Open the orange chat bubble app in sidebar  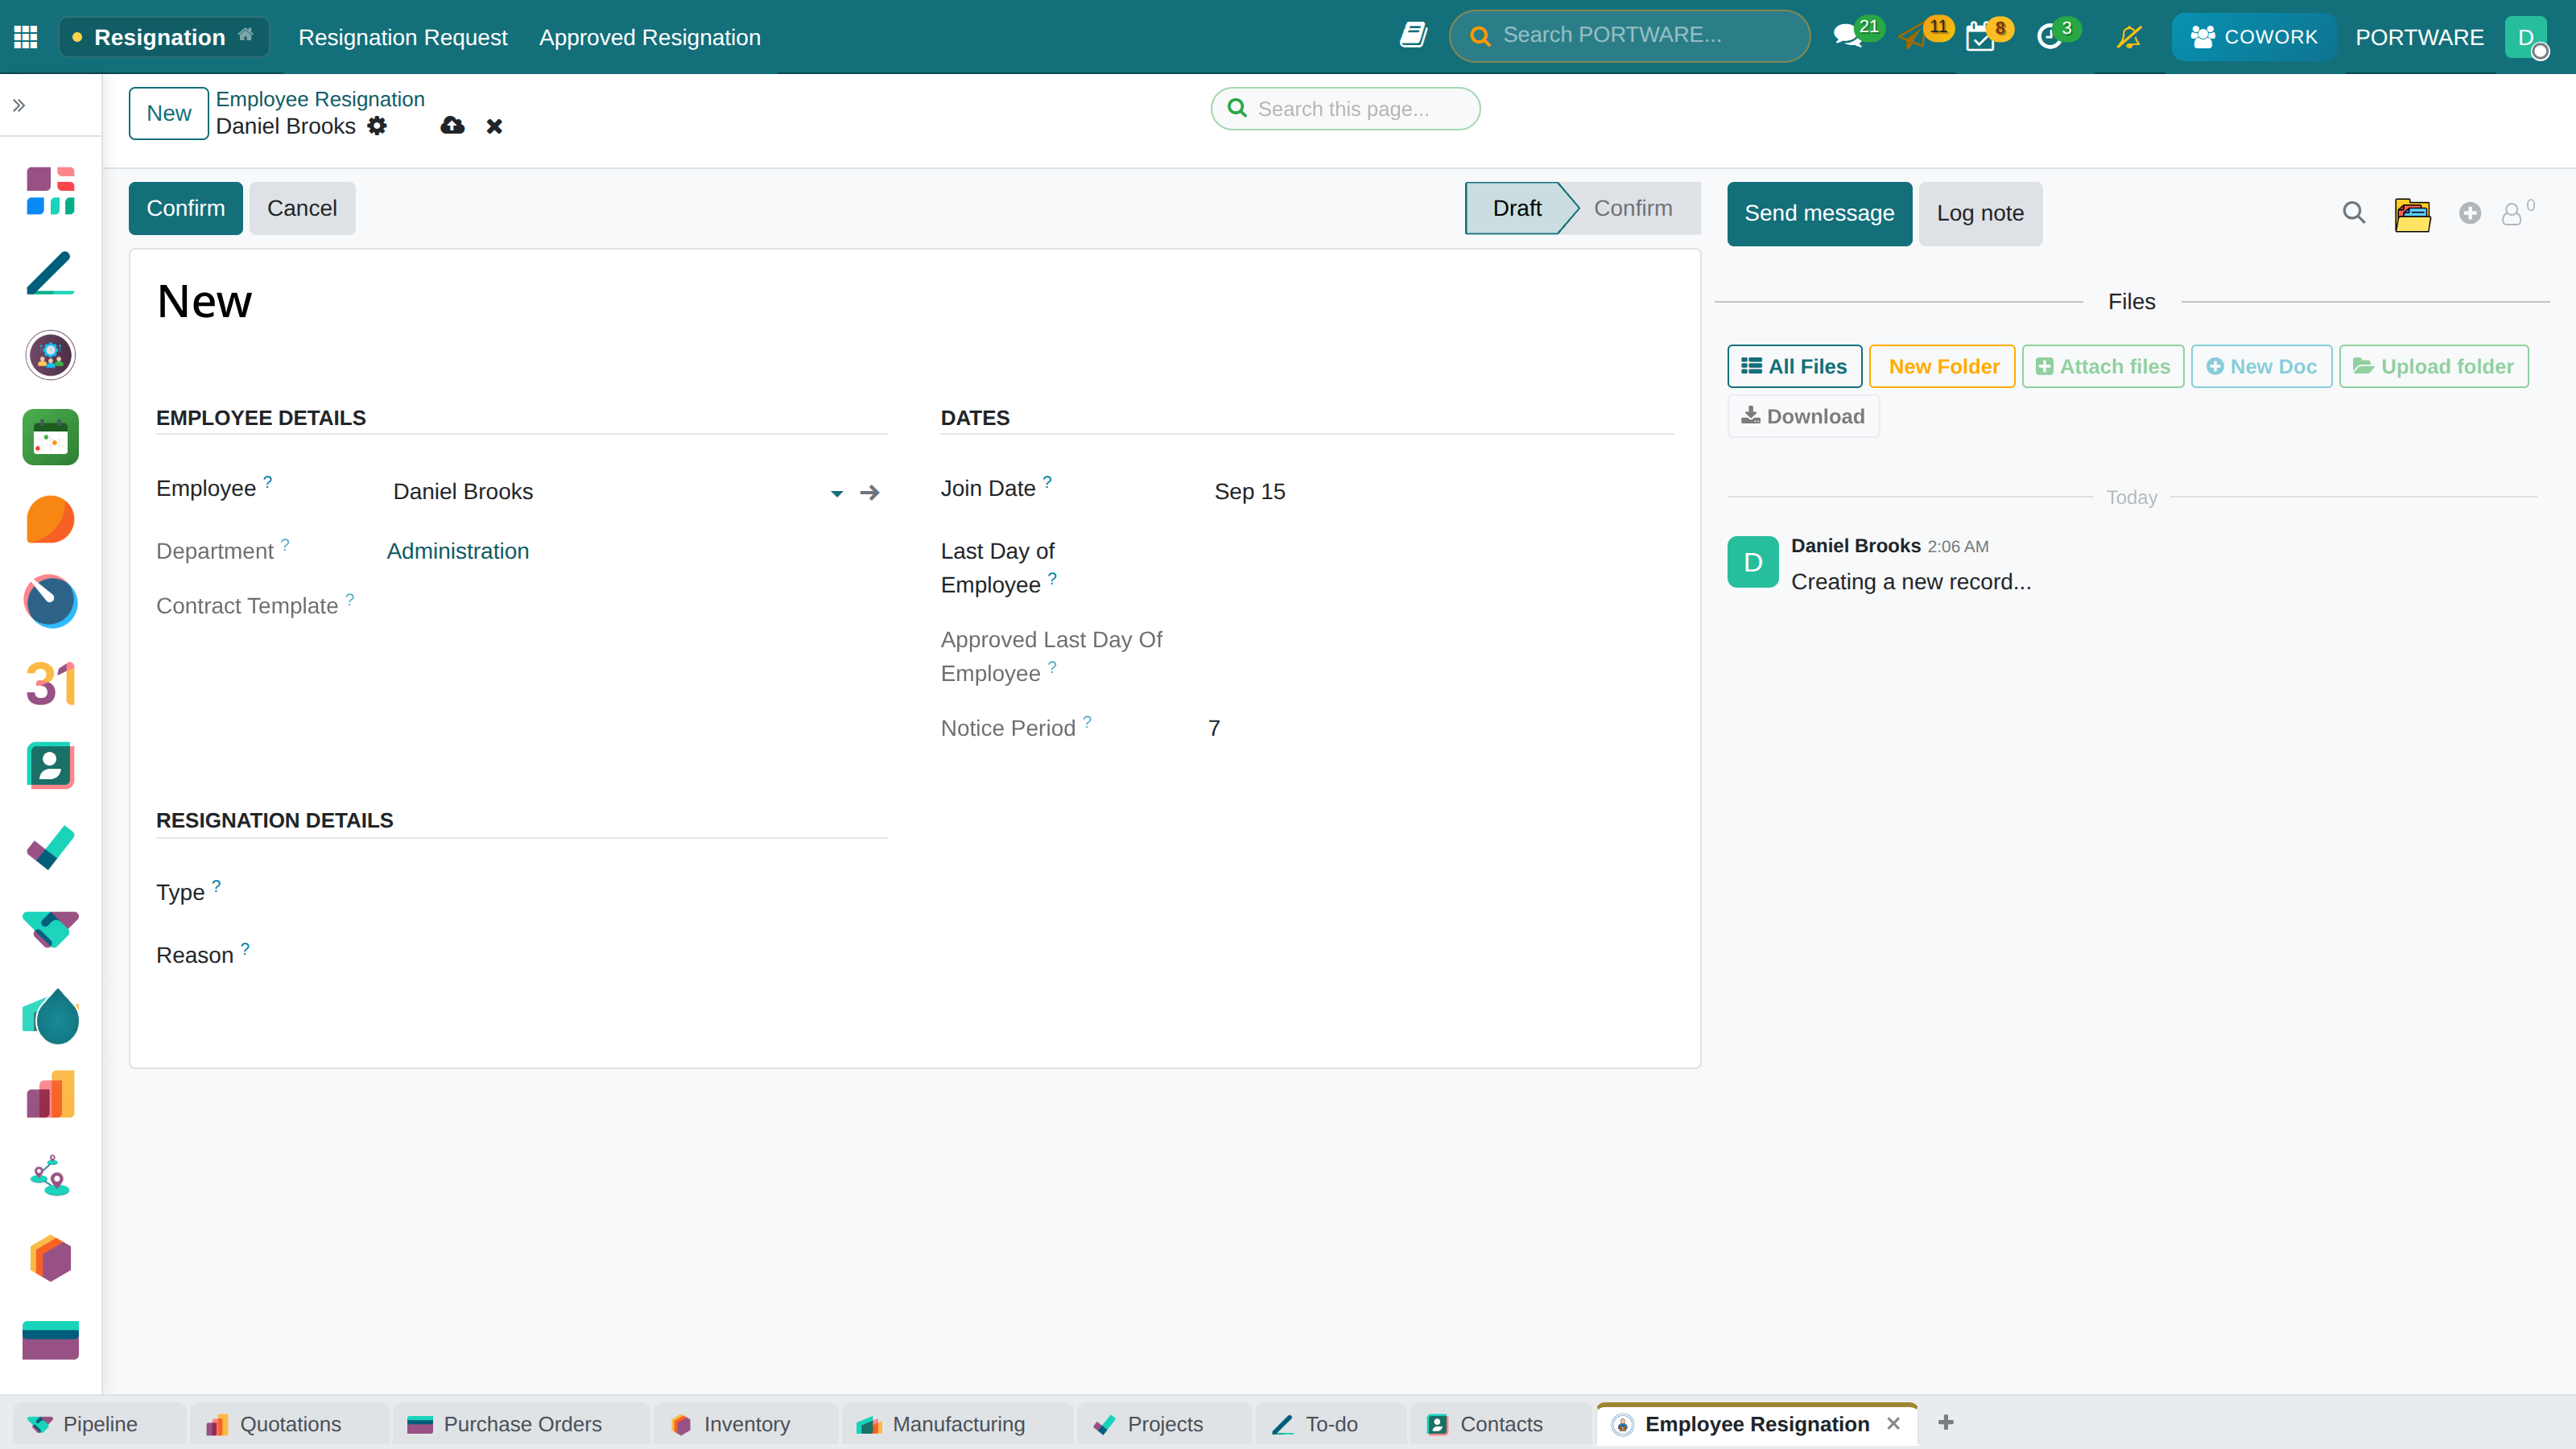50,519
